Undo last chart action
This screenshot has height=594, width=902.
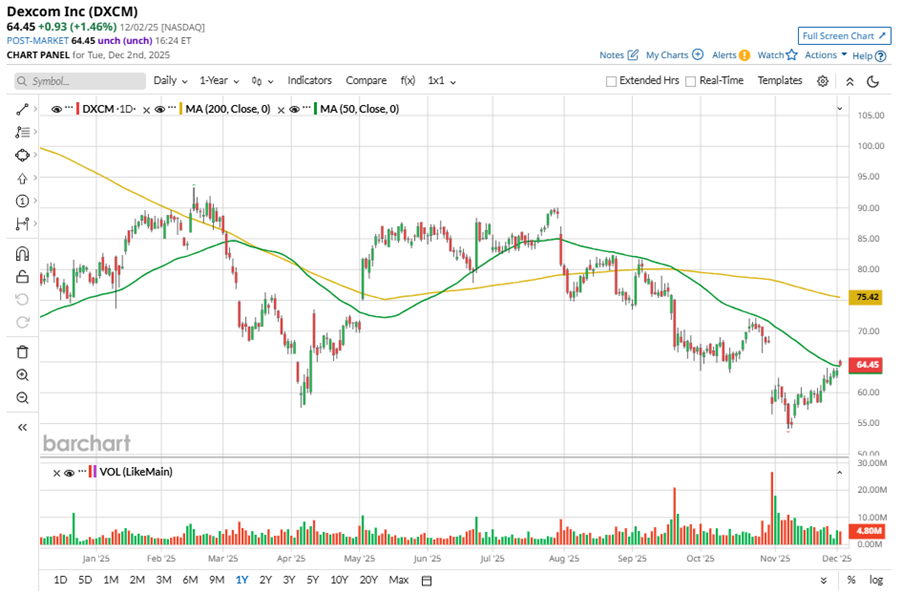[x=22, y=300]
